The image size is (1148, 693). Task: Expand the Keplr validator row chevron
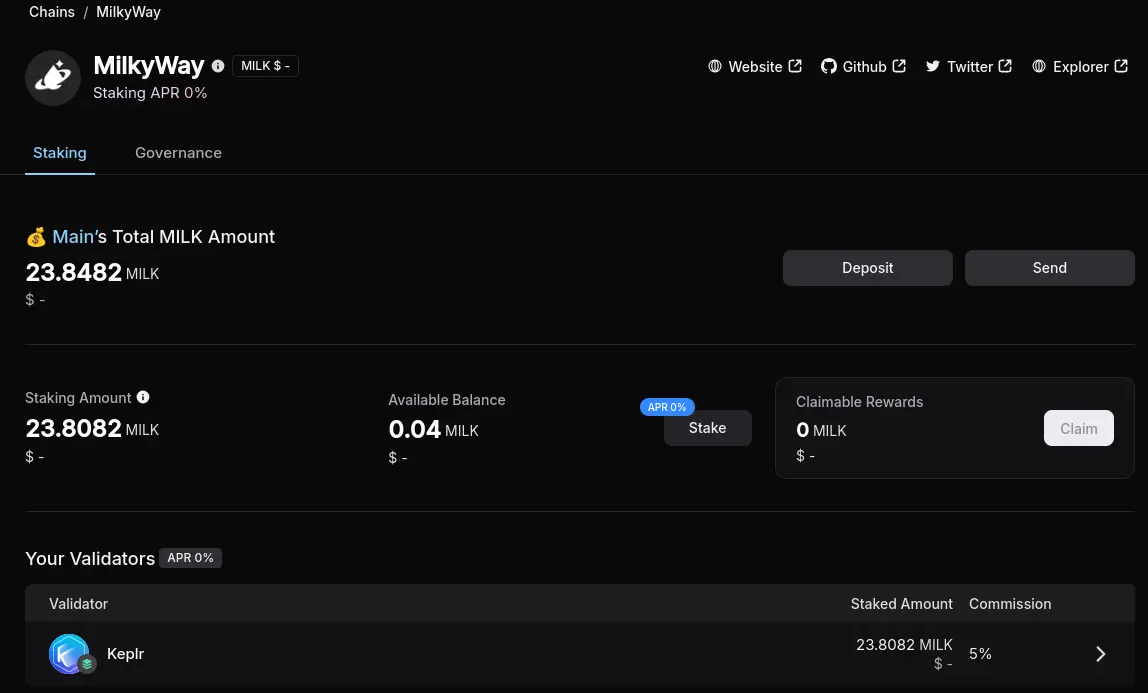pyautogui.click(x=1100, y=653)
